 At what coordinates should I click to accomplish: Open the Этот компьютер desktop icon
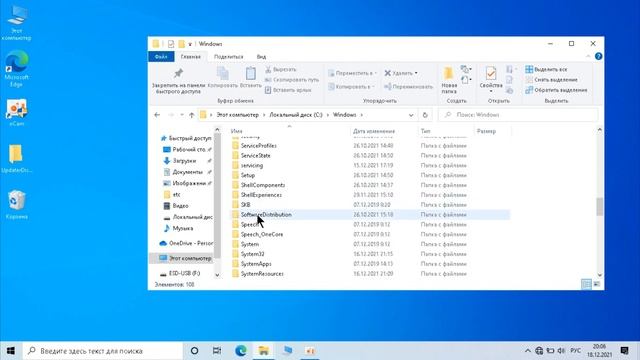16,22
